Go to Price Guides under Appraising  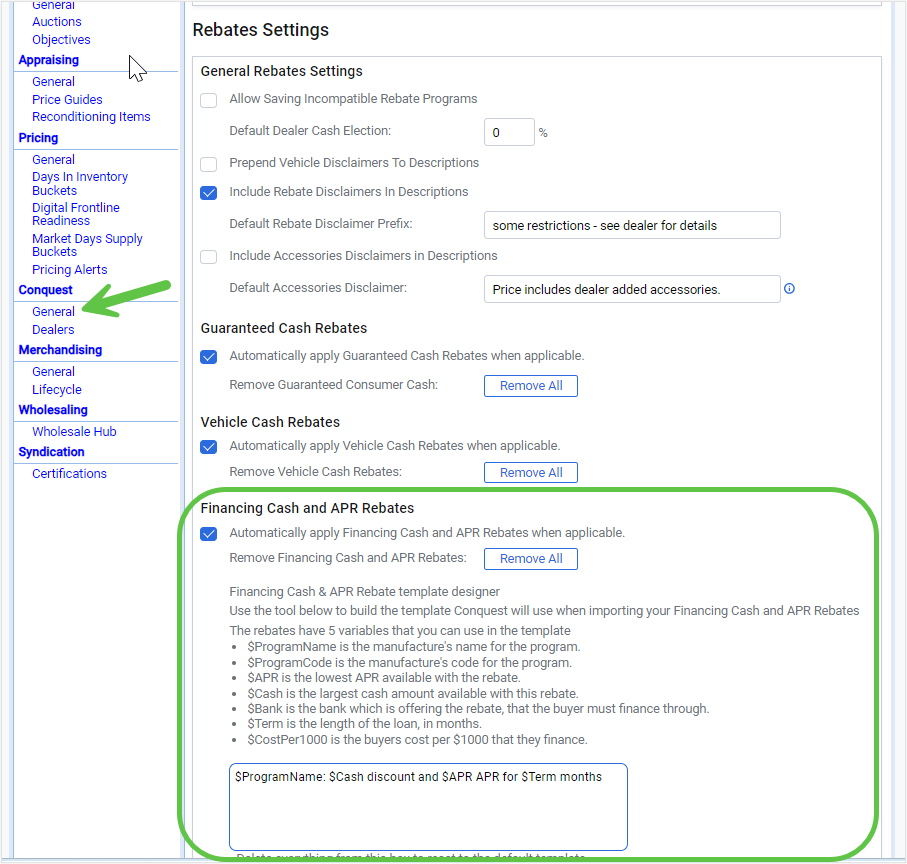67,100
